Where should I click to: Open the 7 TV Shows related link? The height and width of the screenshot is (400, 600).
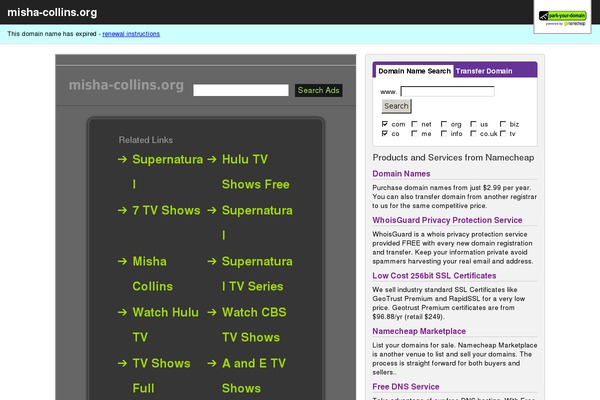pyautogui.click(x=166, y=210)
